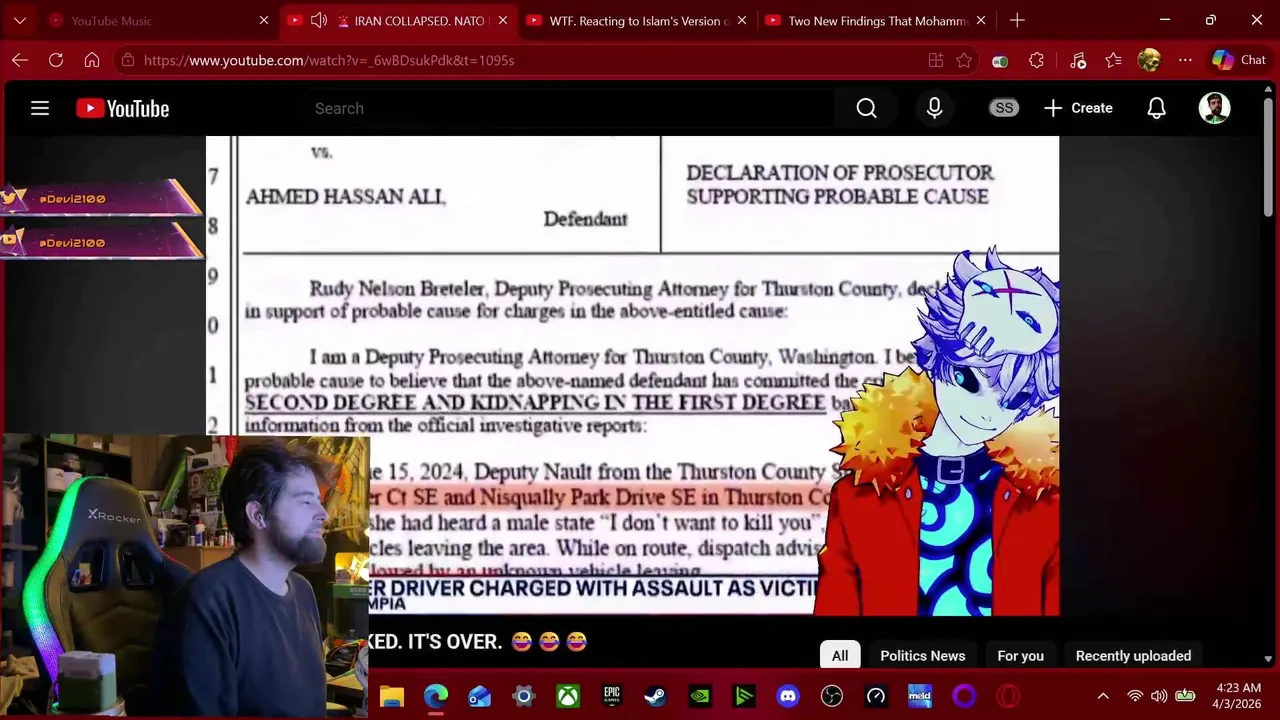Go to the YouTube home logo
Screen dimensions: 1280x720
coord(123,108)
